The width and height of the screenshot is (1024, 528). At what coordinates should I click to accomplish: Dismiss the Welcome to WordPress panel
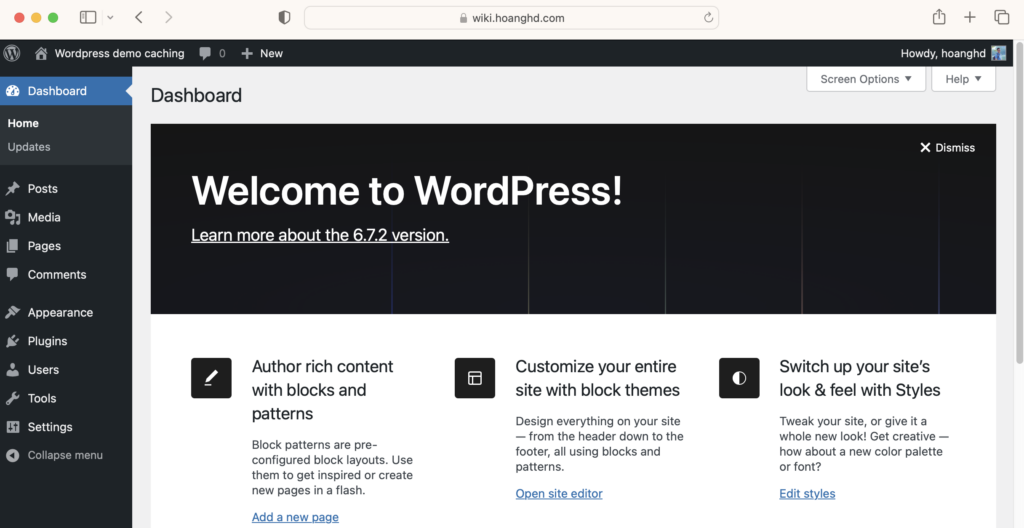947,148
